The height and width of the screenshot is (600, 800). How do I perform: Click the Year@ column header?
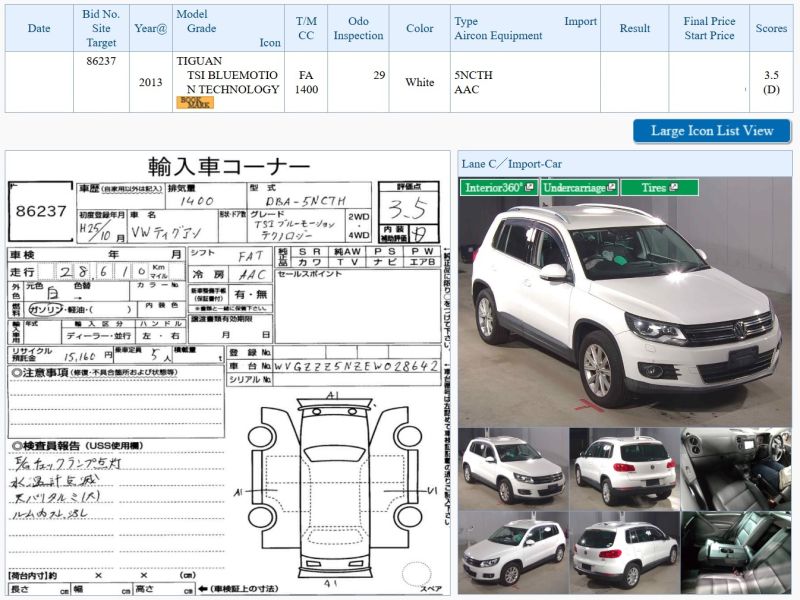(151, 28)
